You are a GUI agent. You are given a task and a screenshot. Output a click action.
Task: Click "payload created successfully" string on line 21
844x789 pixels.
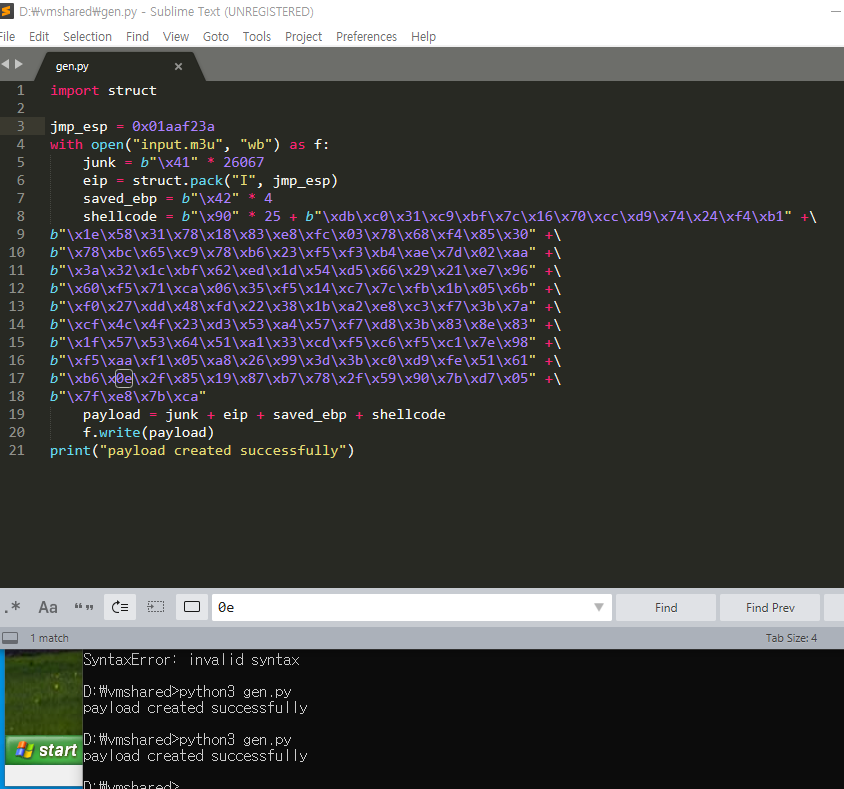tap(223, 451)
